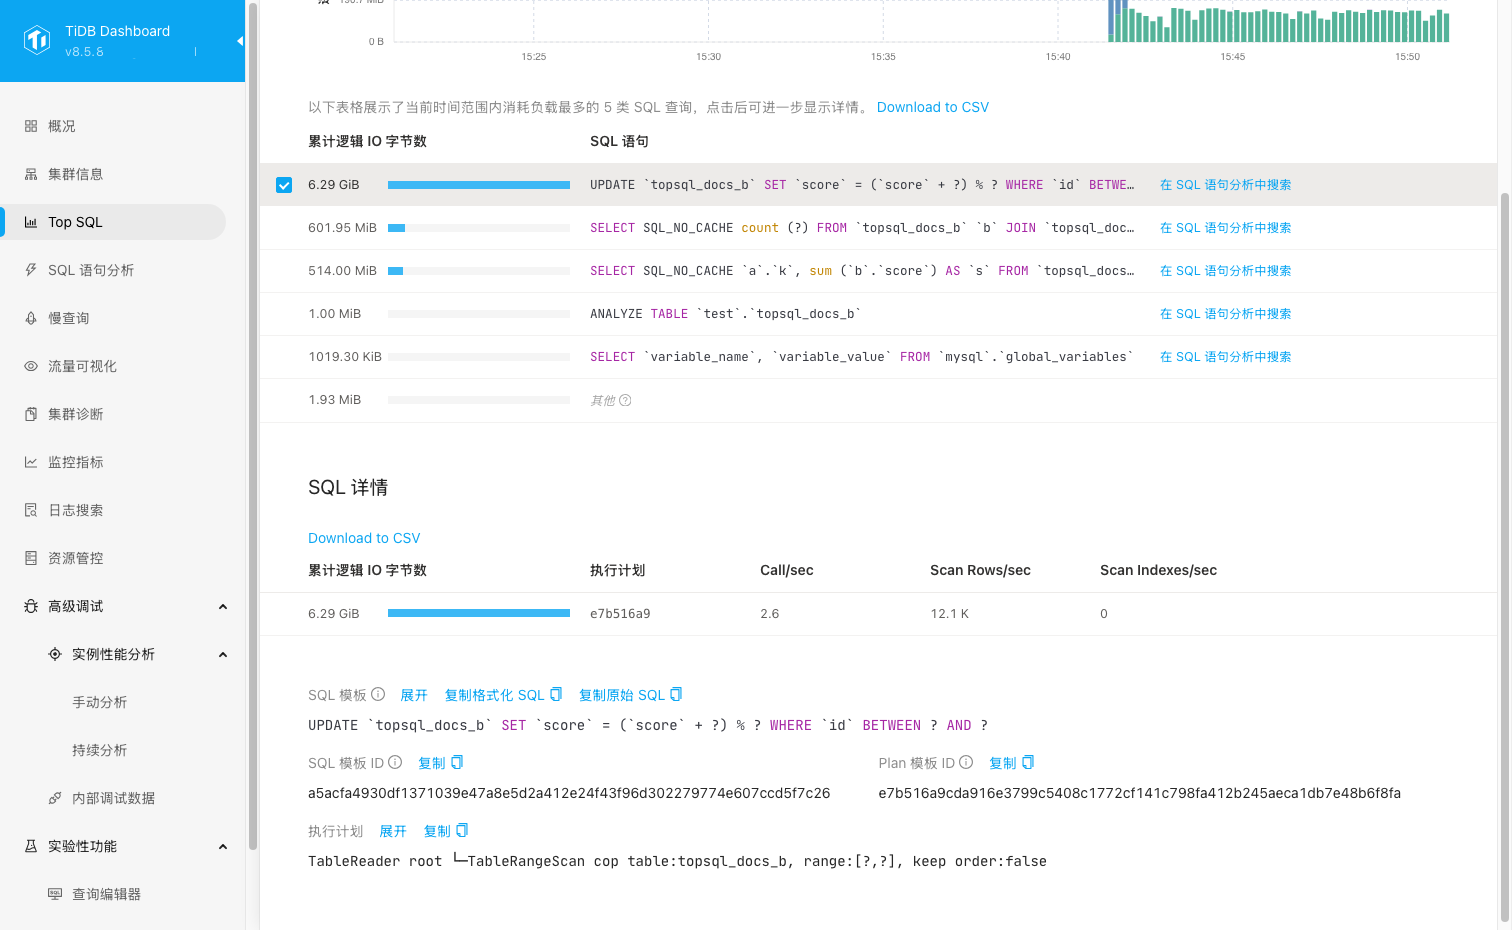This screenshot has height=930, width=1512.
Task: Uncheck the UPDATE topsql_docs_b row checkbox
Action: (x=284, y=185)
